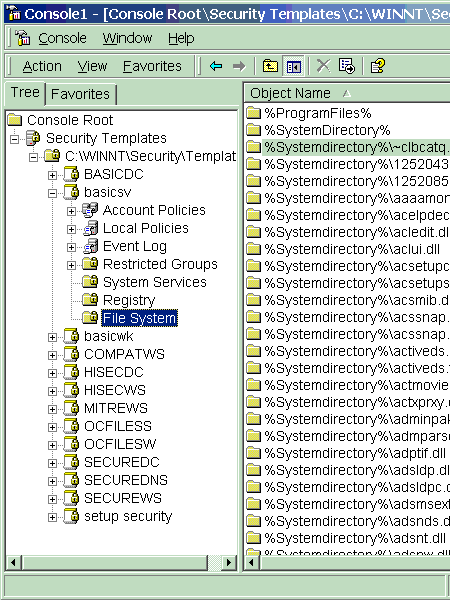Expand Event Log node
The width and height of the screenshot is (450, 600).
coord(71,247)
